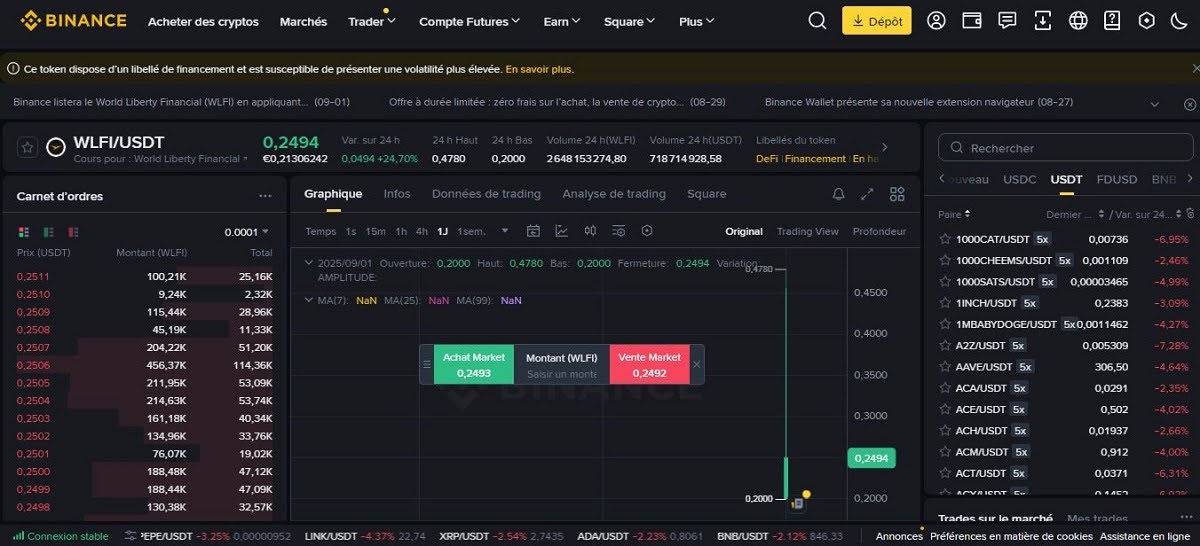Click the Rechercher pair search field

point(1065,148)
